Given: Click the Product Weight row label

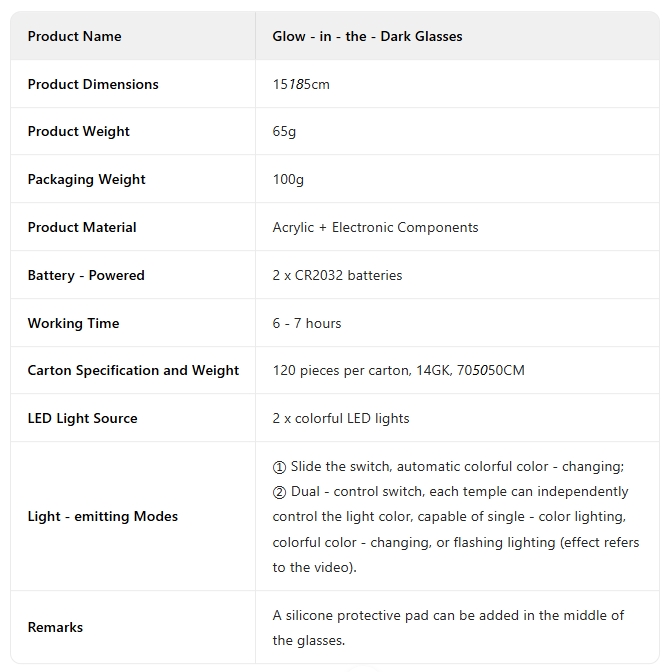Looking at the screenshot, I should (x=78, y=132).
